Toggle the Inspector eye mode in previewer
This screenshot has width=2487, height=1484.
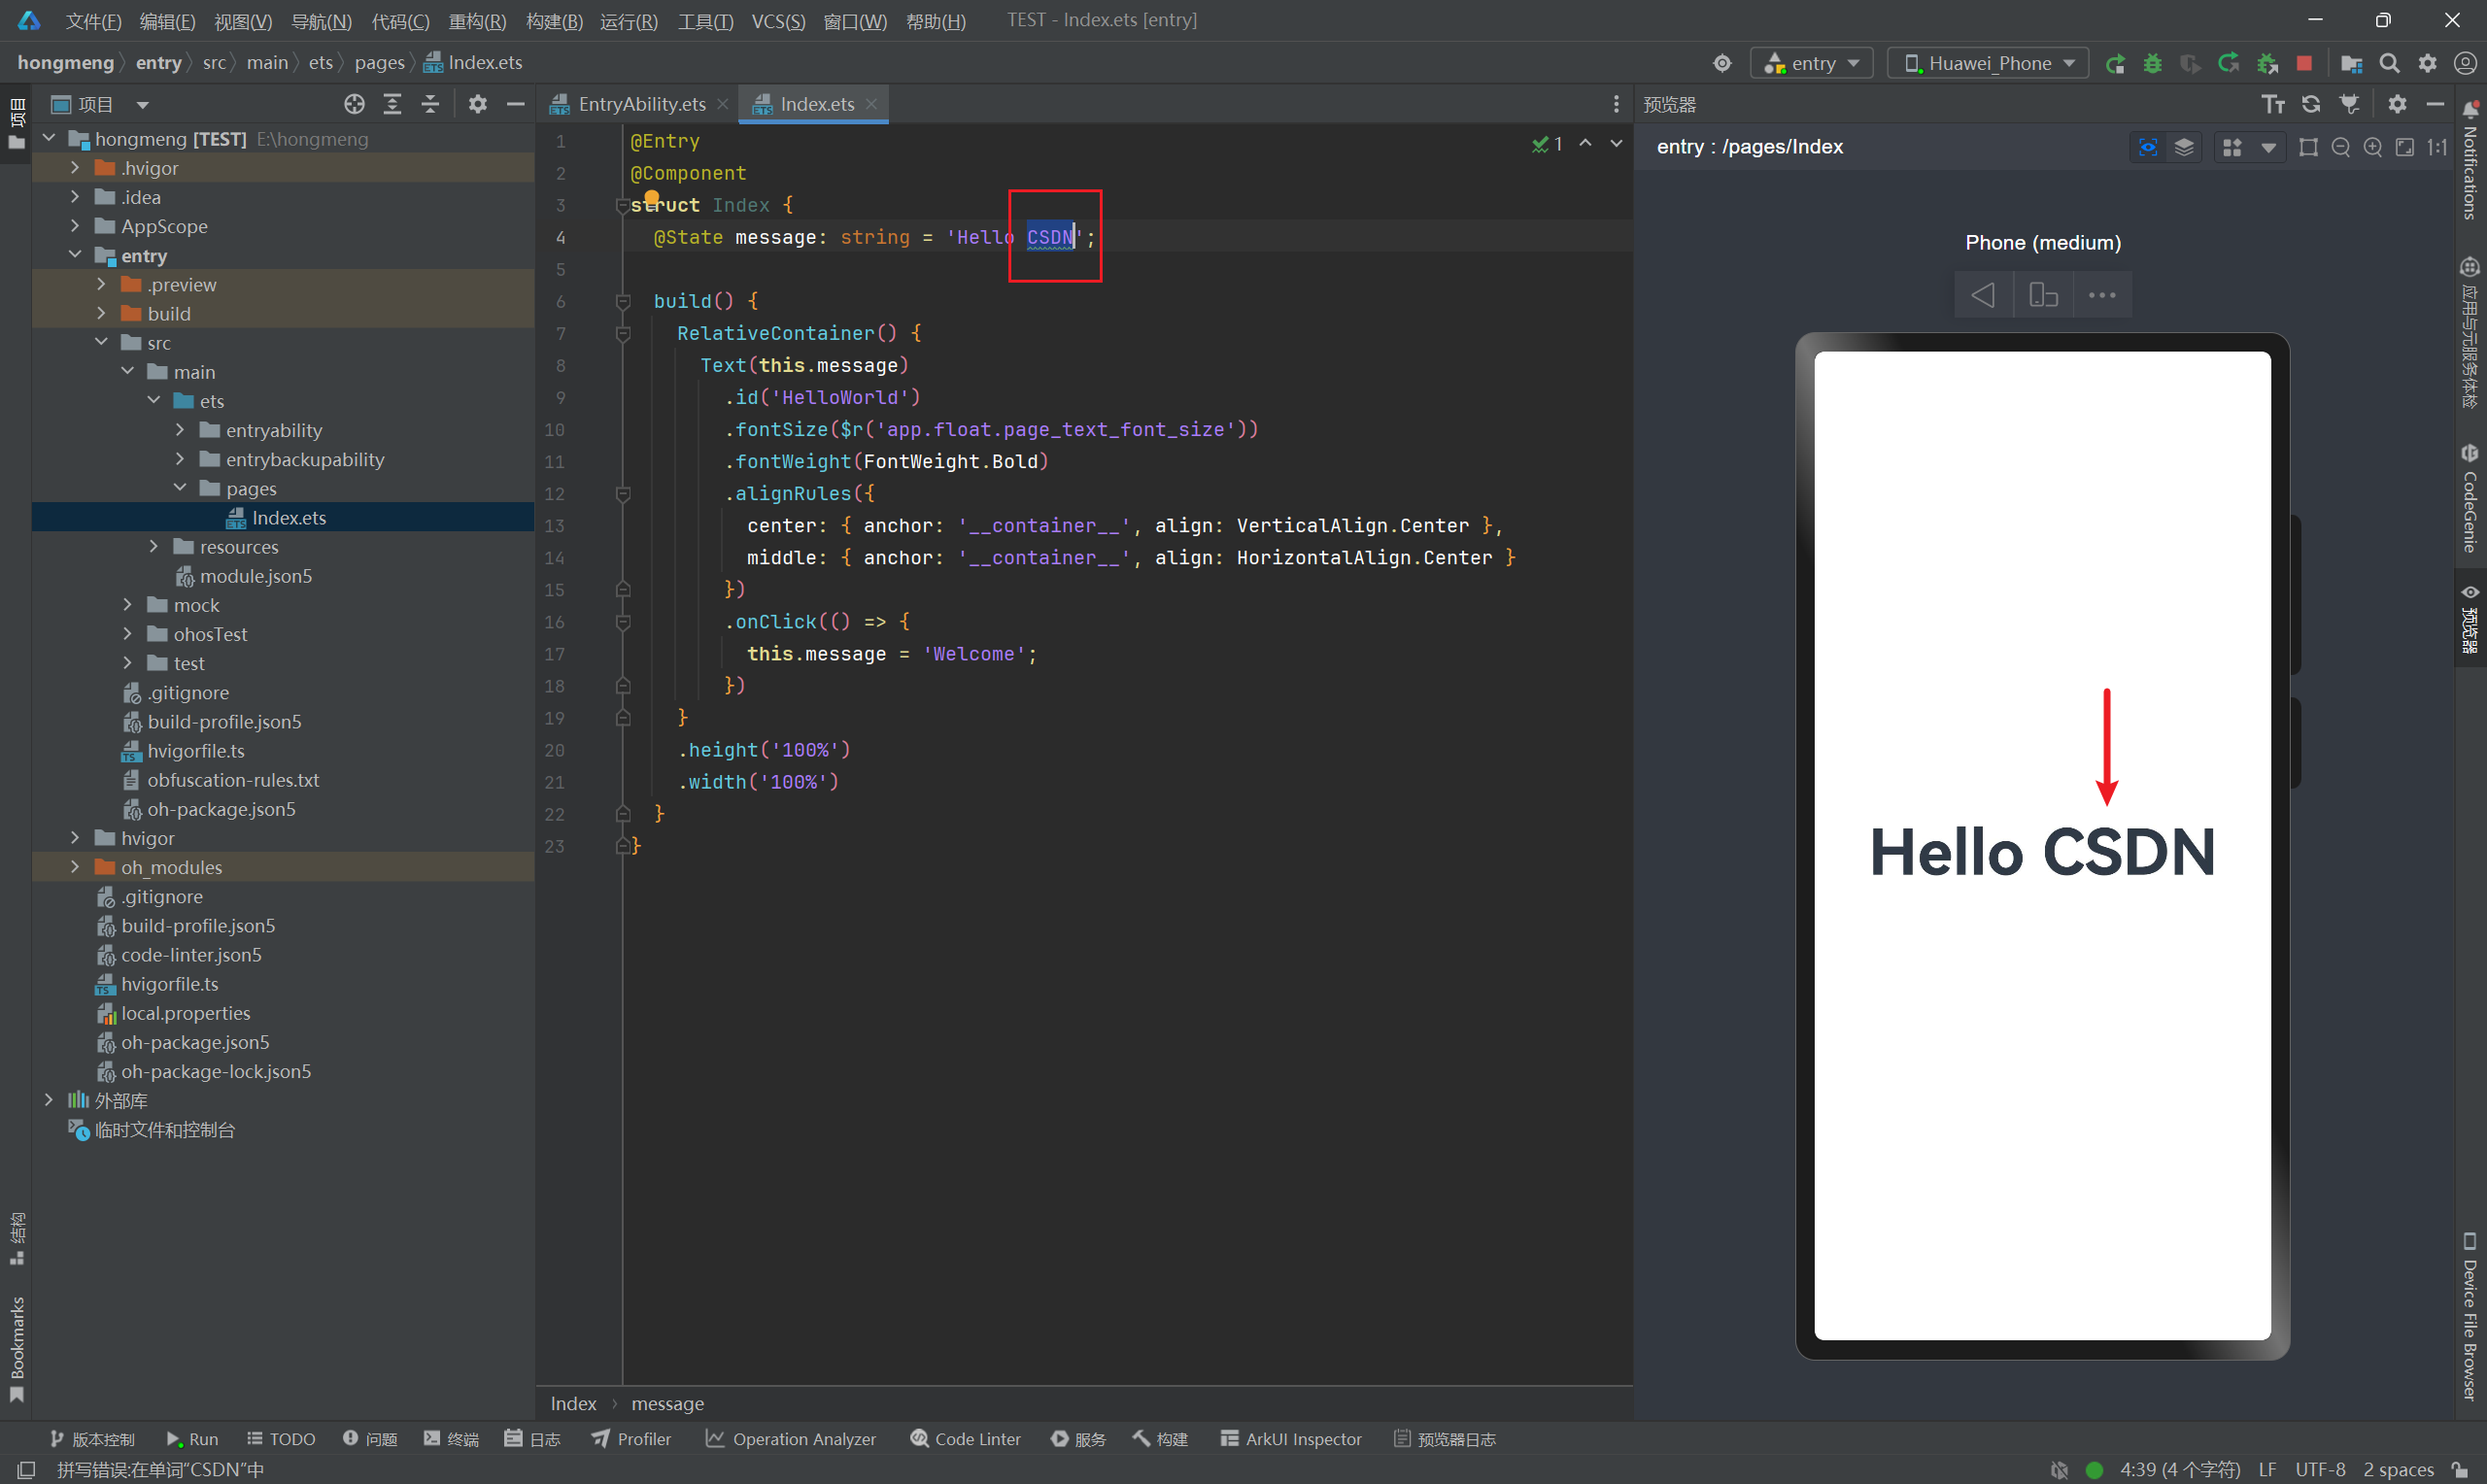(x=2147, y=147)
